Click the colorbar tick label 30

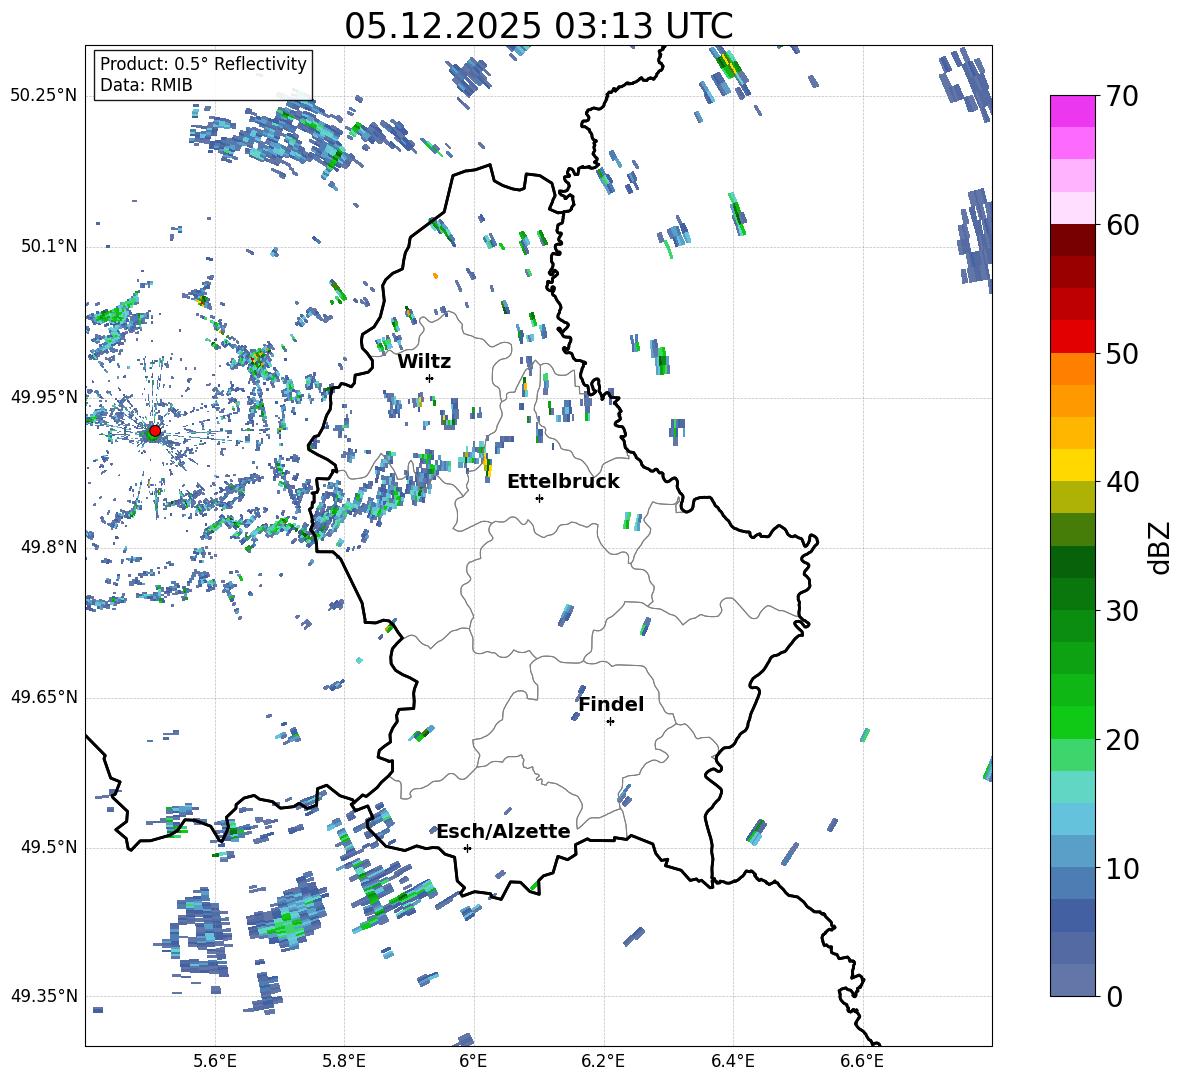(1122, 611)
